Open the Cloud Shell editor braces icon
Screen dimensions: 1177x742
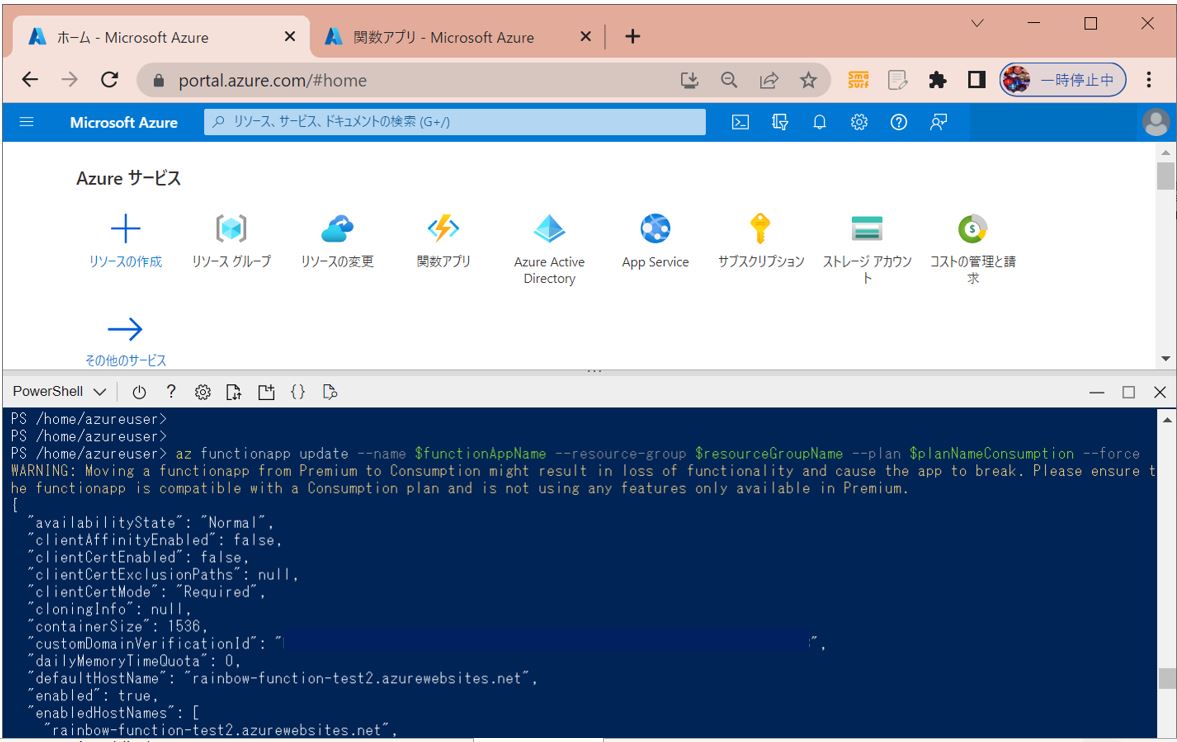[x=297, y=392]
